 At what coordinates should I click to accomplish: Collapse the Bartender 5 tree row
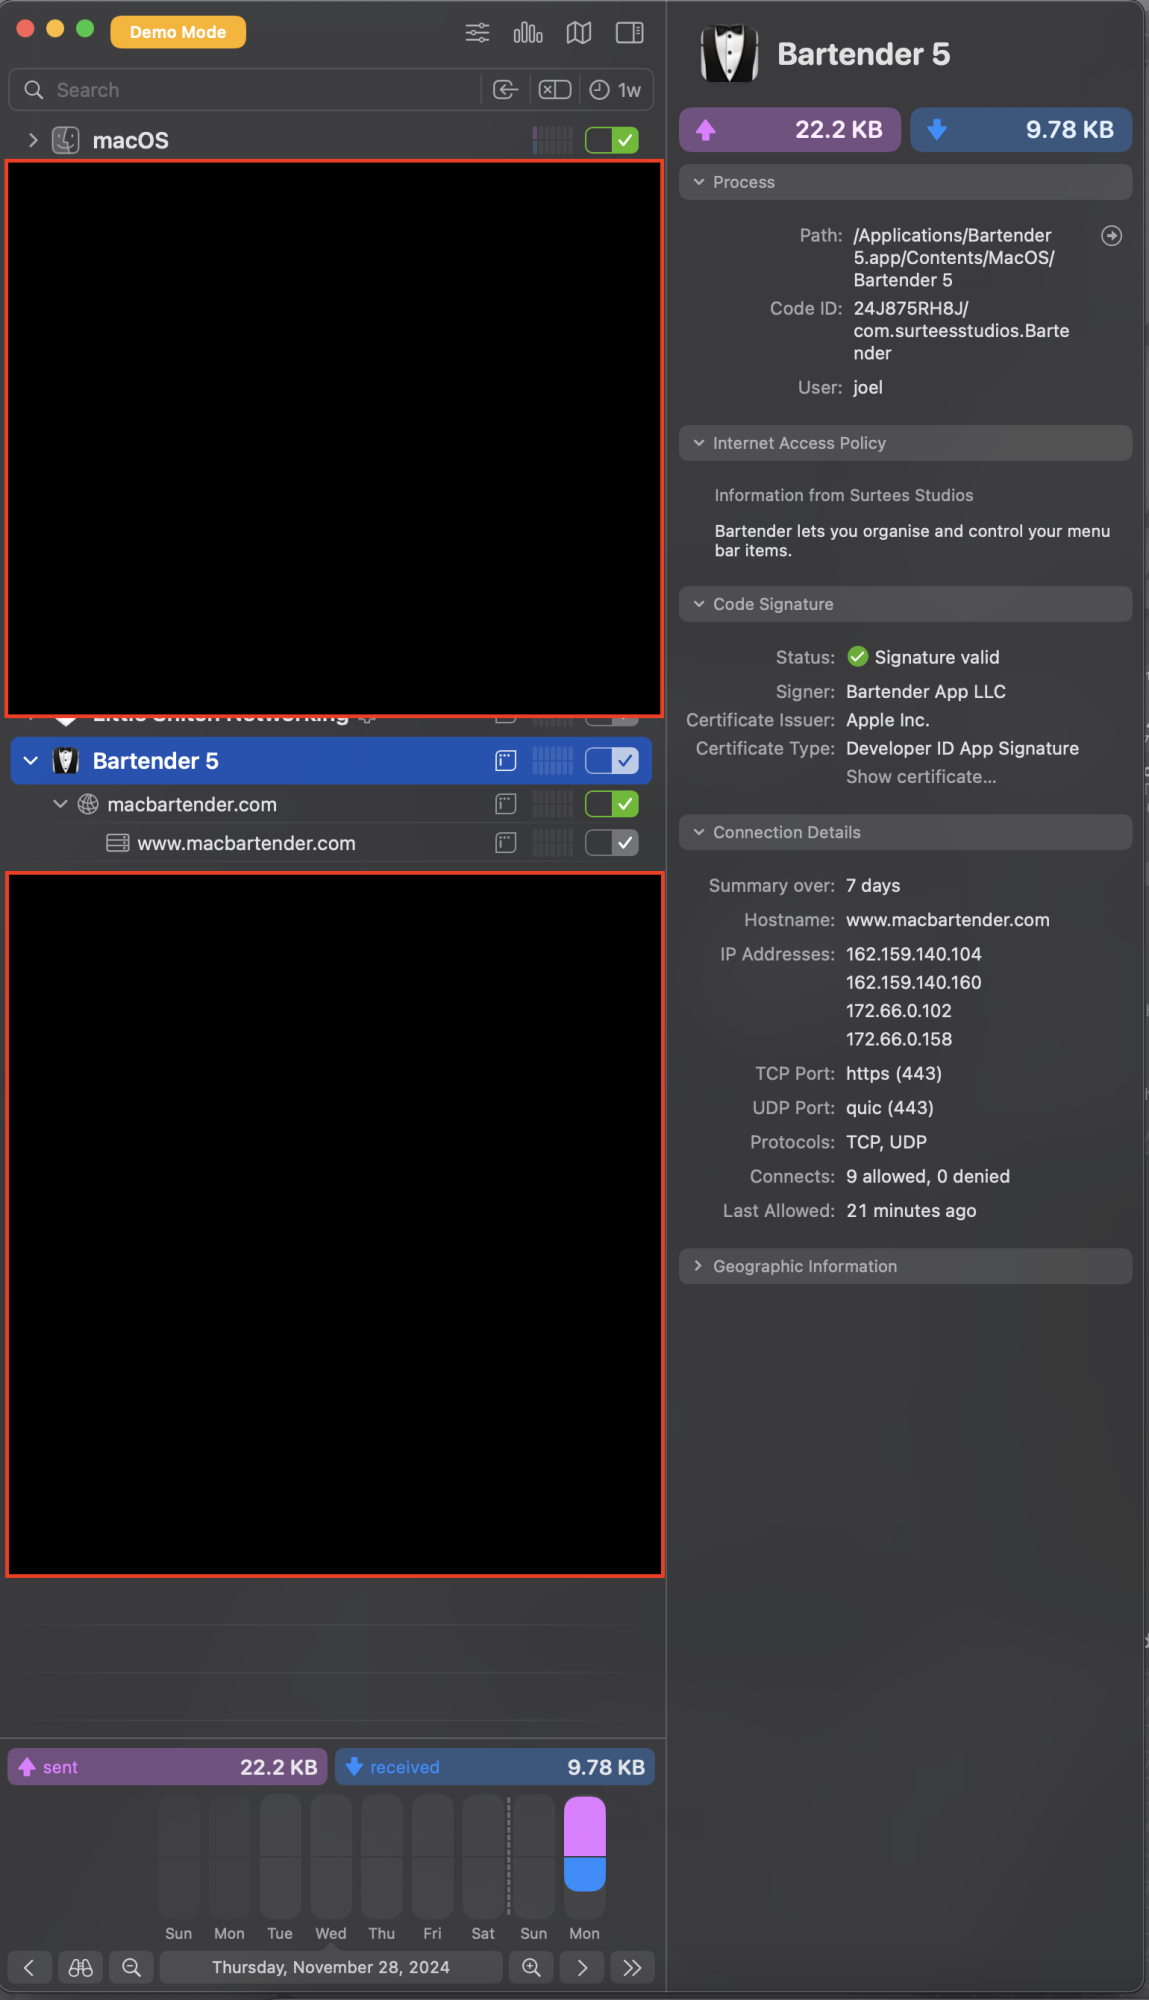point(31,761)
